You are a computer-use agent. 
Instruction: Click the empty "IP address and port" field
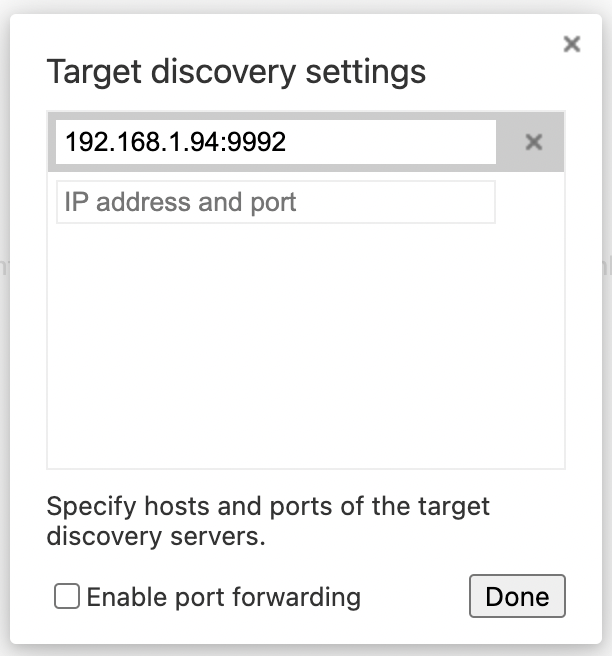pos(275,202)
